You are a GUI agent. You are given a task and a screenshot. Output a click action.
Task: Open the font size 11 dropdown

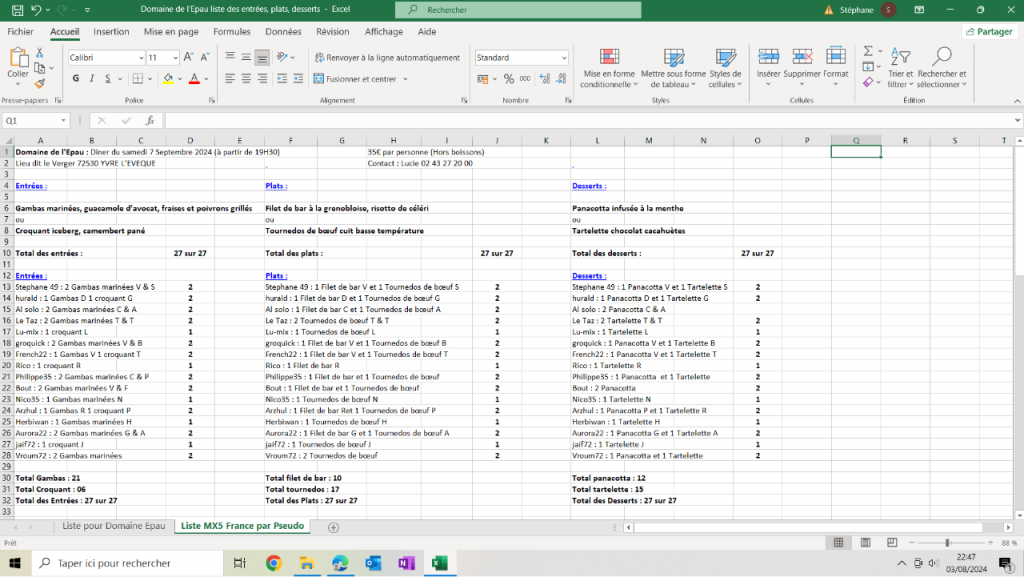click(175, 58)
